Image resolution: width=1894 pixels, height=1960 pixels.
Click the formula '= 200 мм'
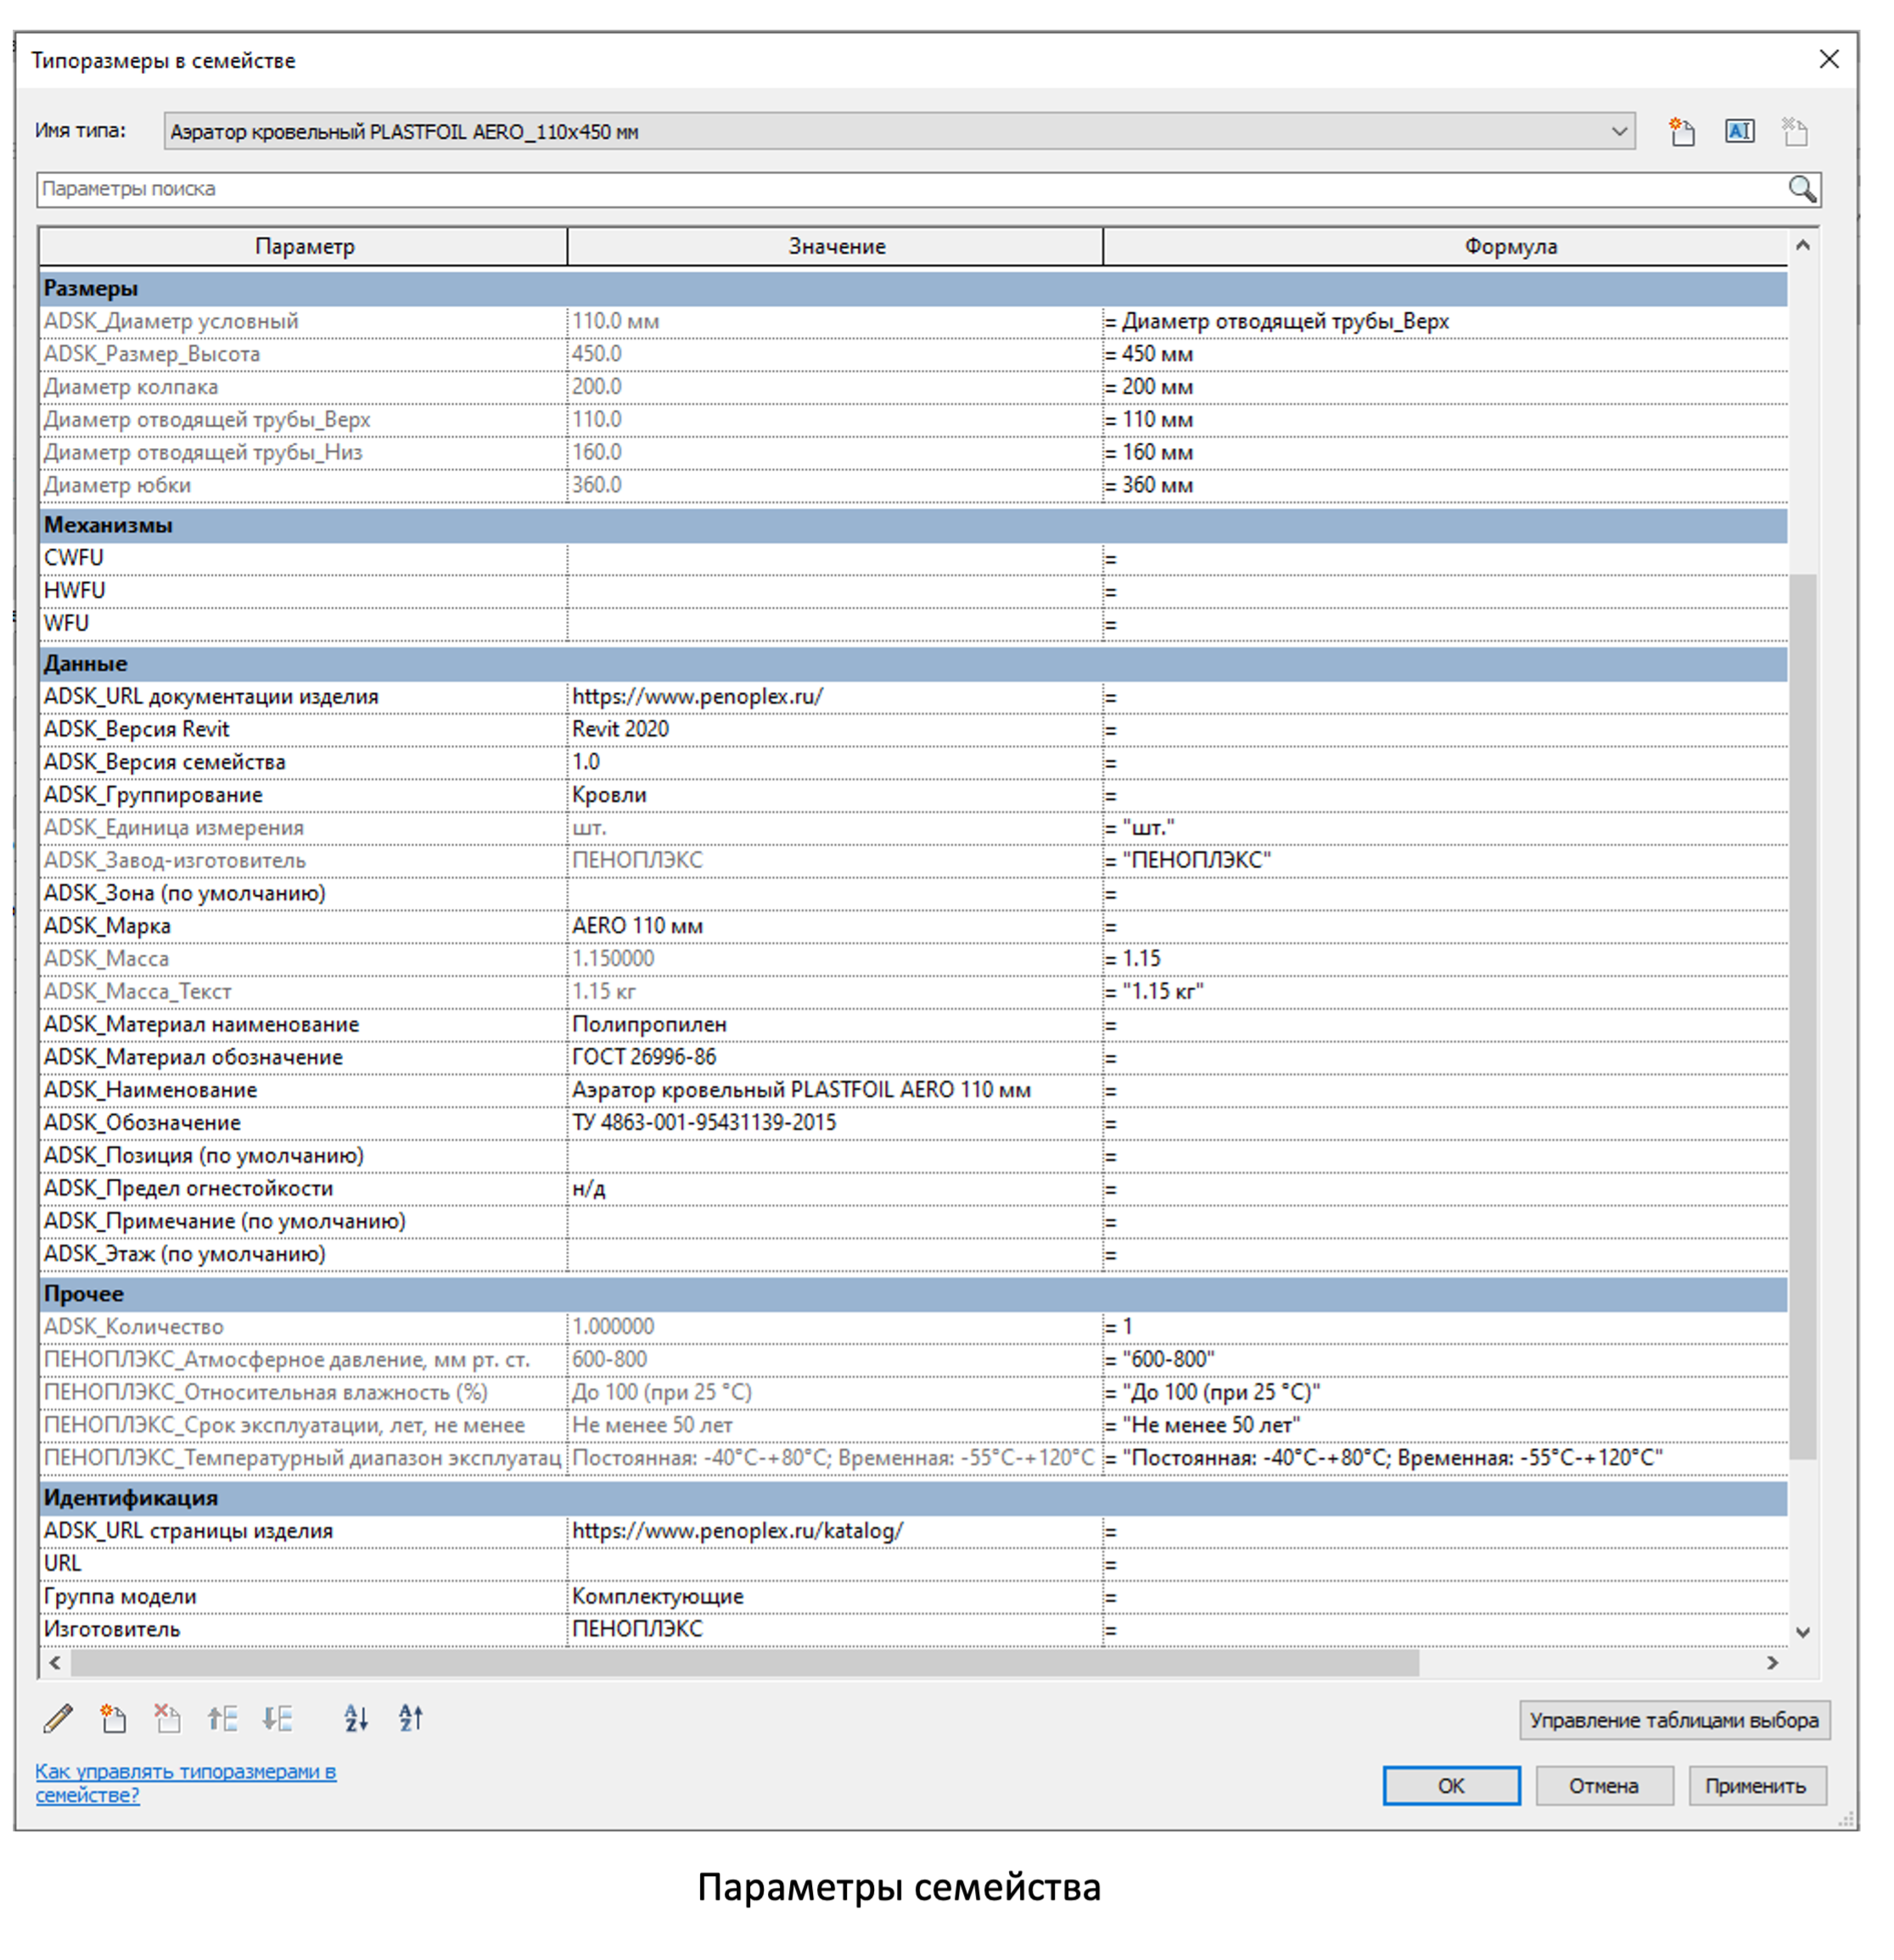(x=1445, y=387)
